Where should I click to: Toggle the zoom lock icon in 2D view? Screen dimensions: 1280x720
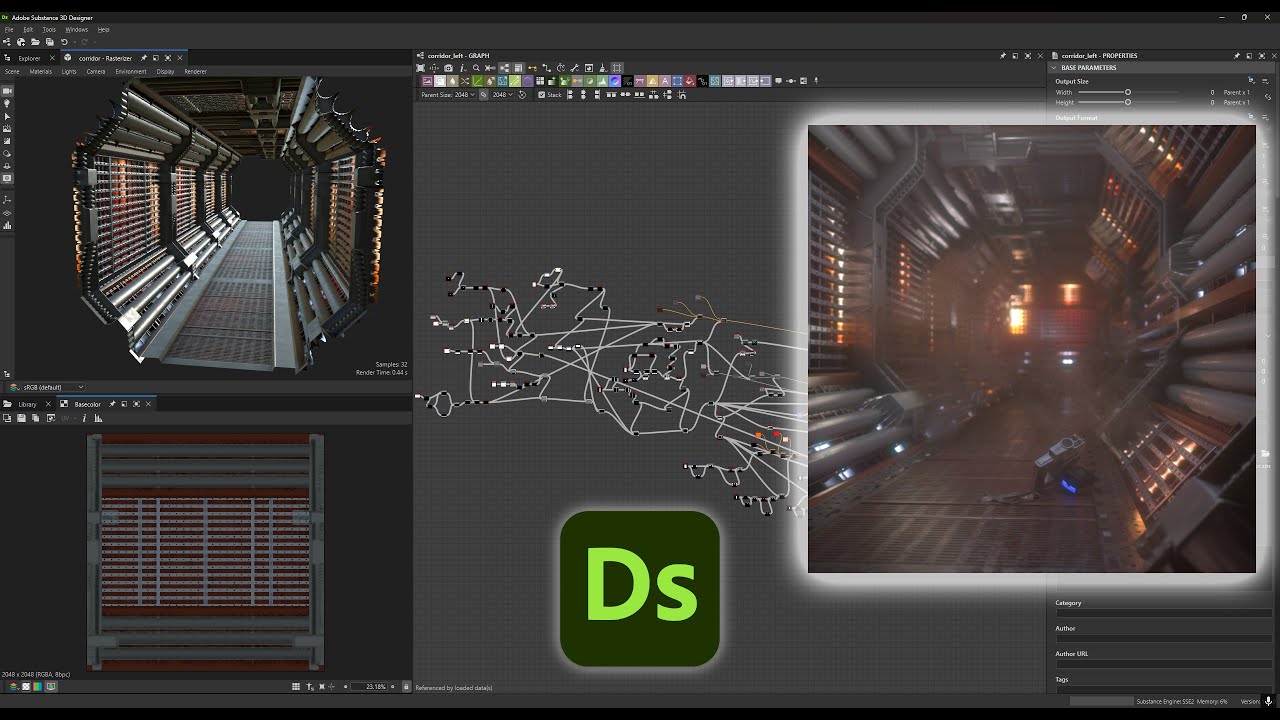point(405,687)
